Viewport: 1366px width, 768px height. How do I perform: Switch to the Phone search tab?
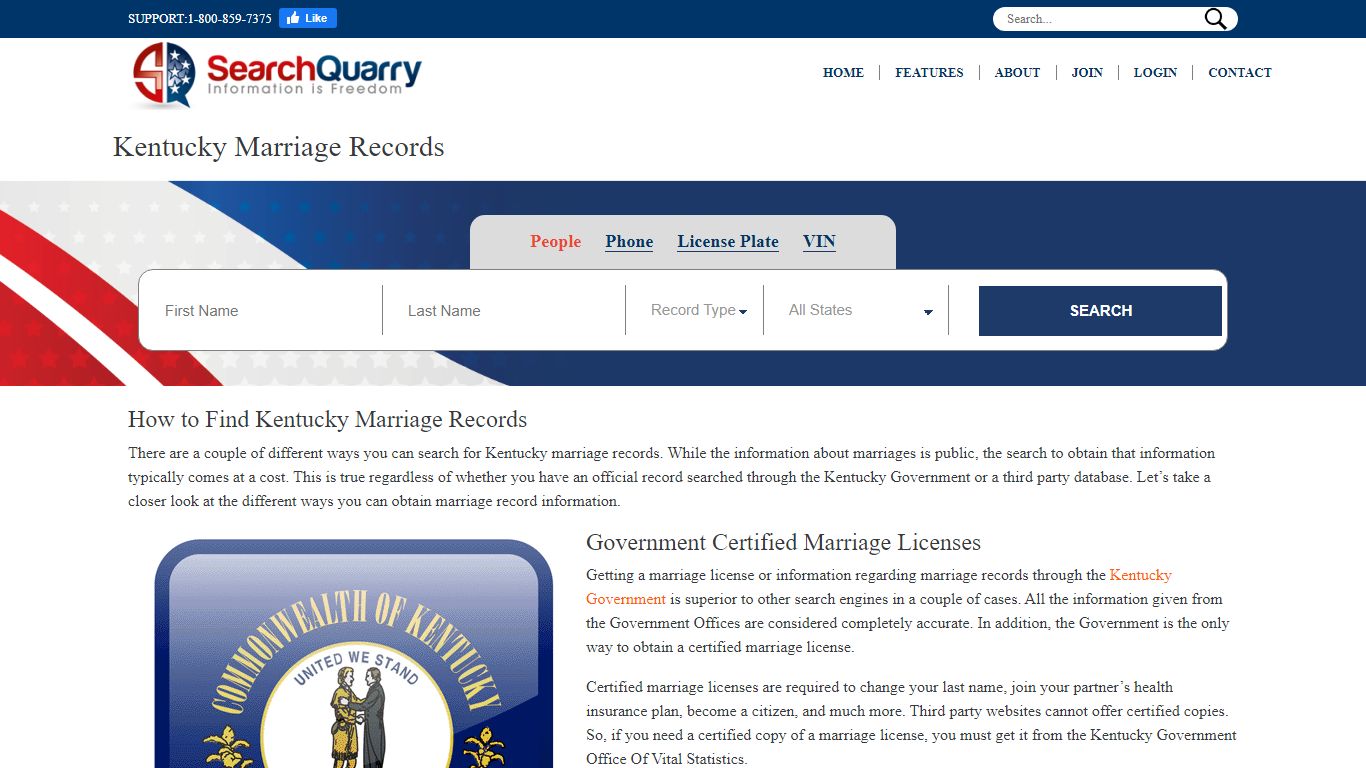629,241
